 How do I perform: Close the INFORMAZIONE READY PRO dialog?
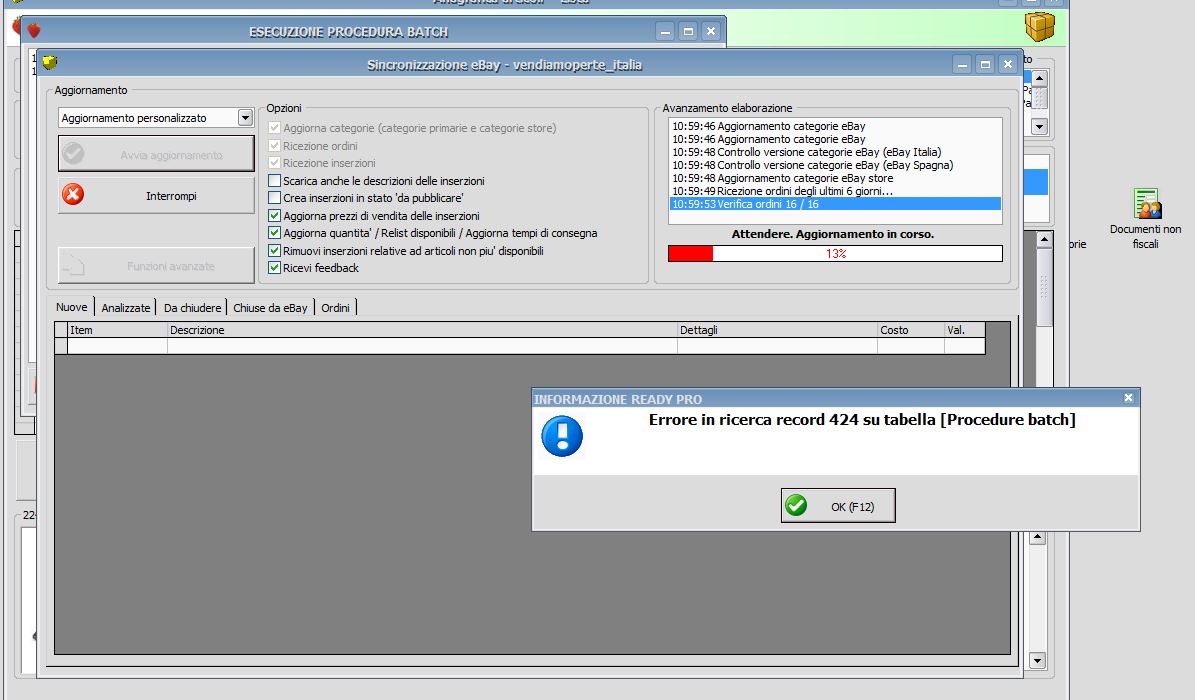coord(1128,398)
